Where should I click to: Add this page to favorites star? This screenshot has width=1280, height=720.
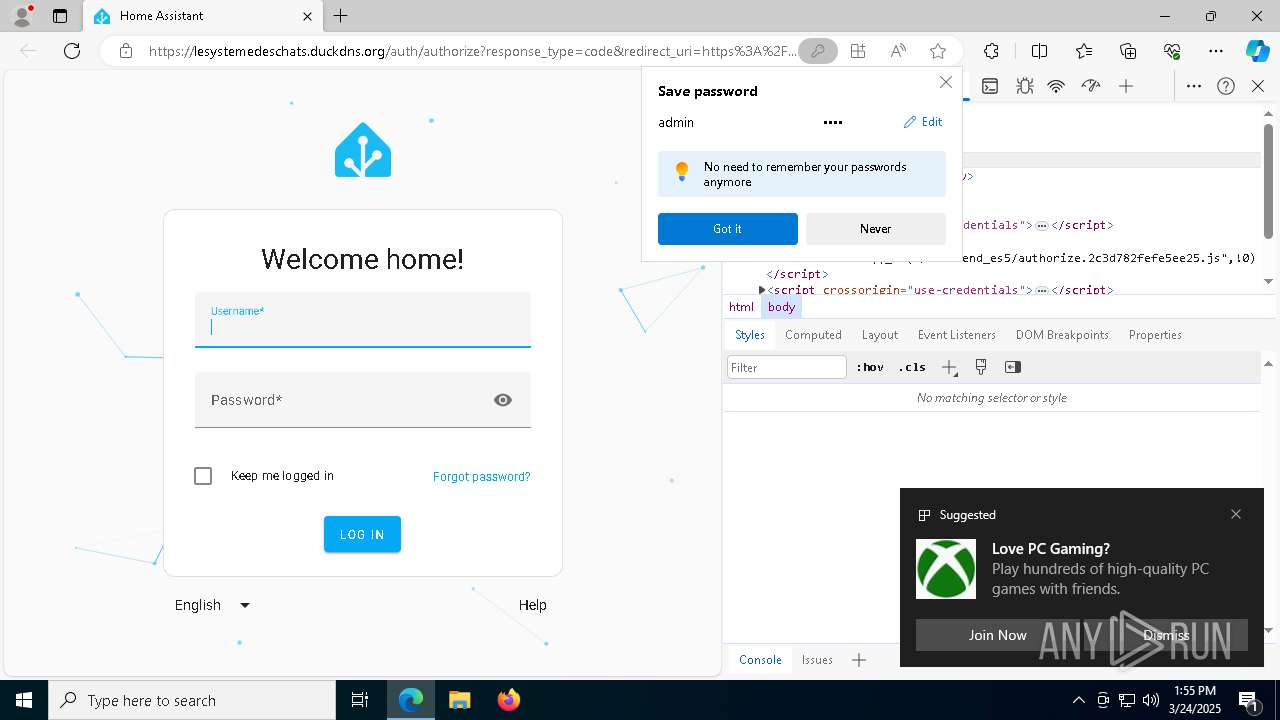[937, 51]
